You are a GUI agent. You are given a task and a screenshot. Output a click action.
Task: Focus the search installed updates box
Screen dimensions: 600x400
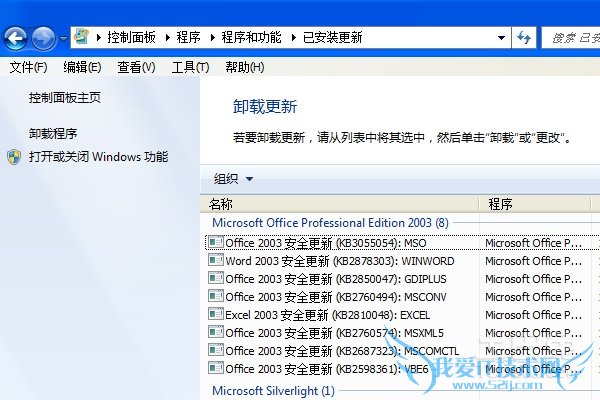(571, 38)
